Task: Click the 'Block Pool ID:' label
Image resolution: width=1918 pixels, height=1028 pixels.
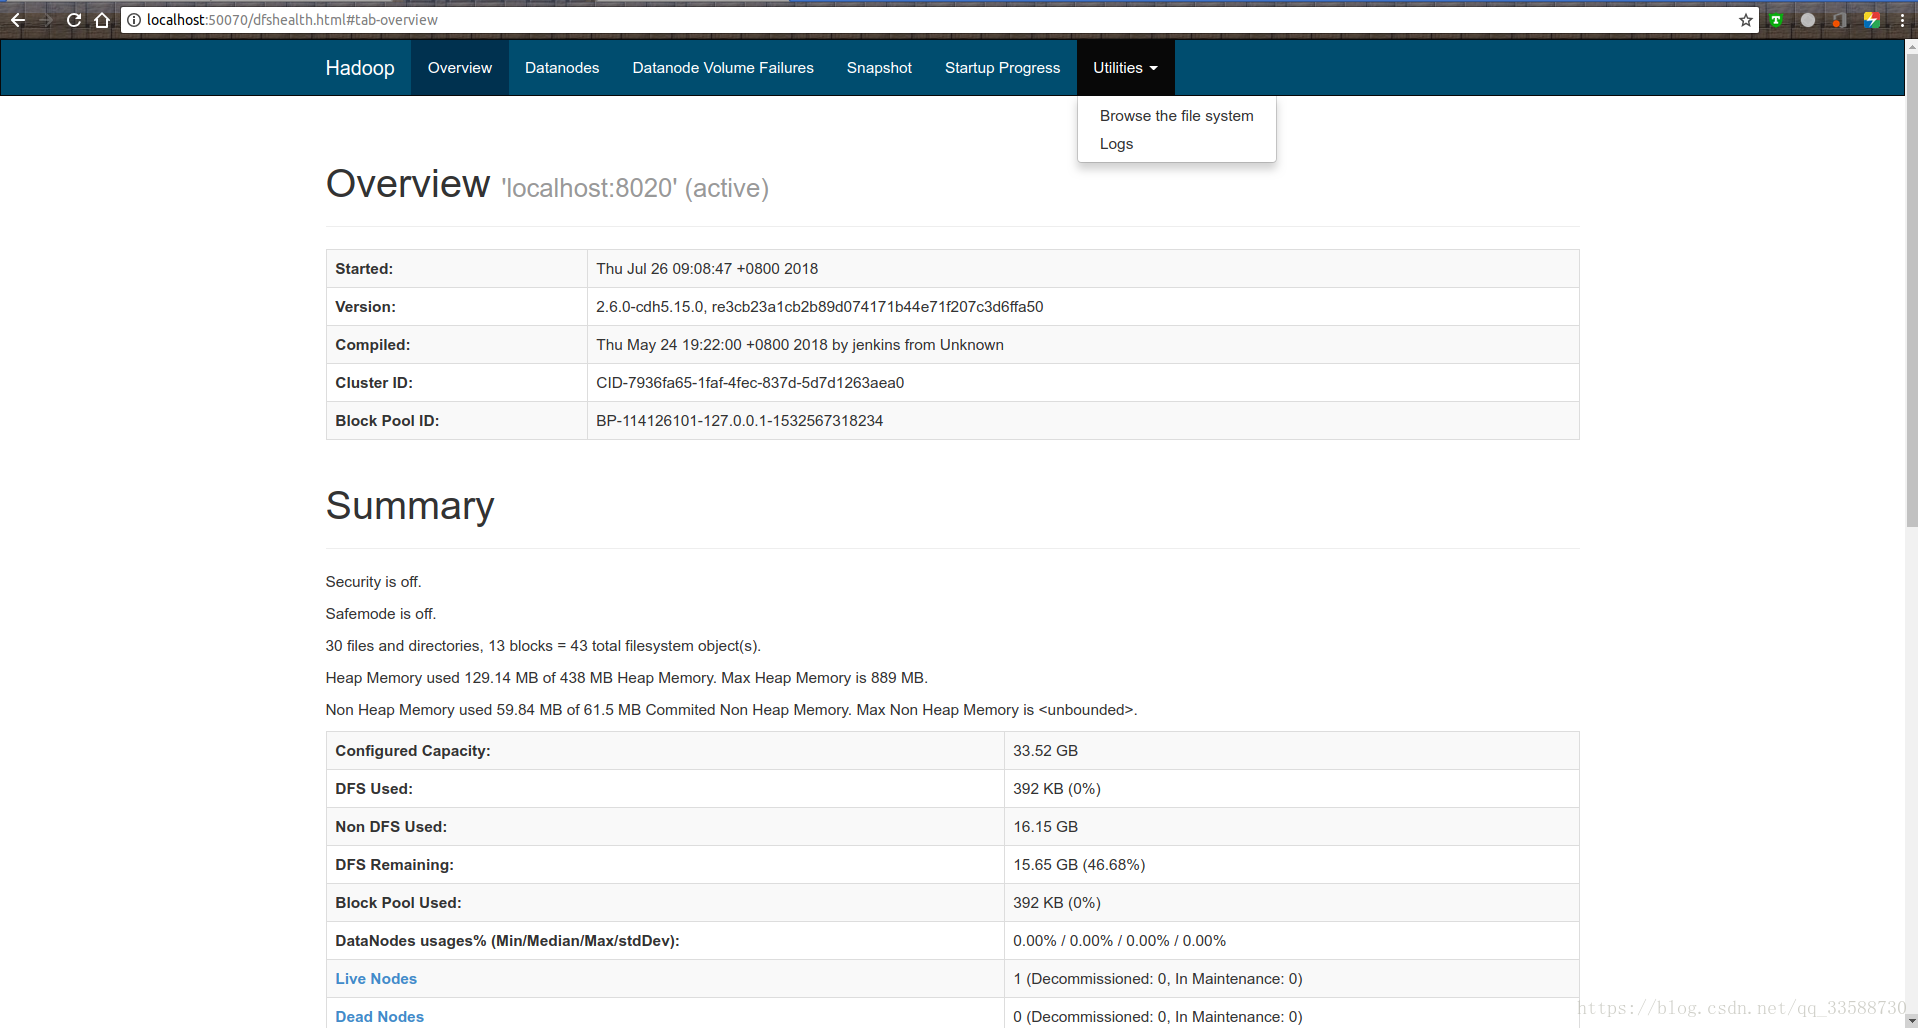Action: tap(387, 421)
